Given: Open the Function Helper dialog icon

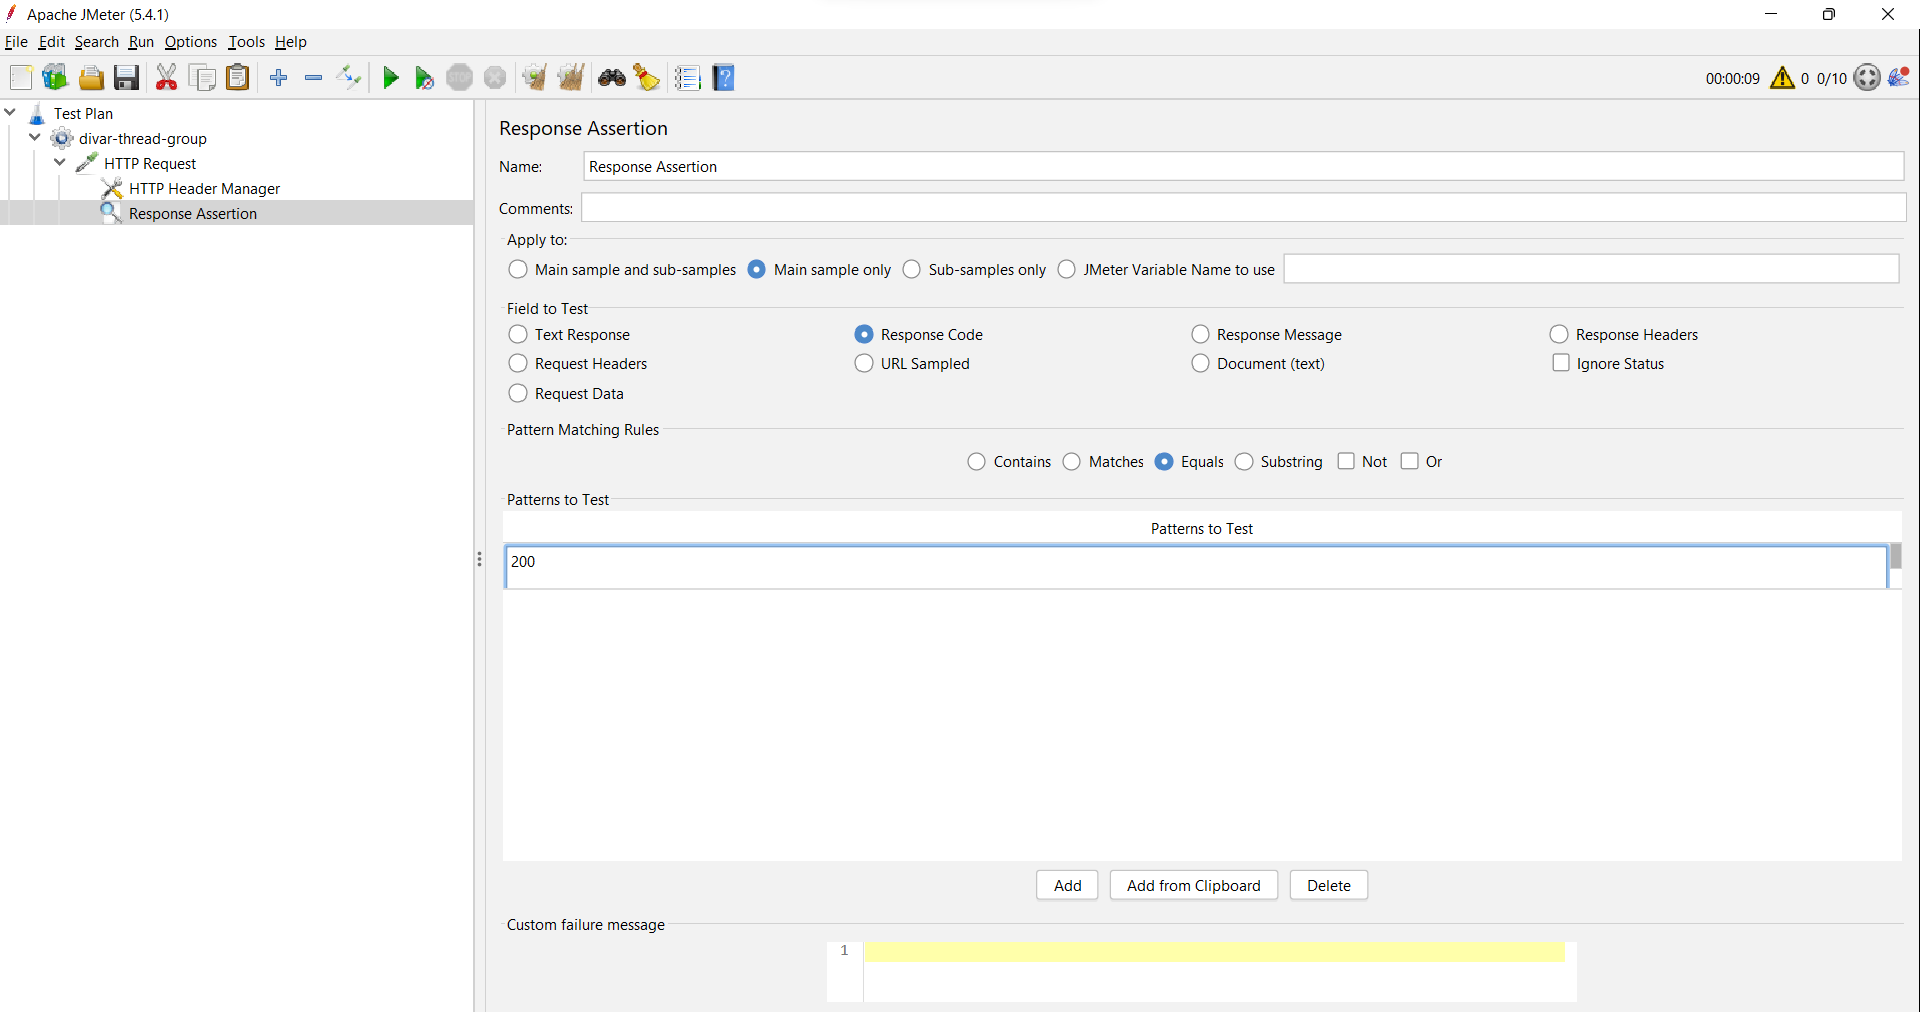Looking at the screenshot, I should (687, 78).
